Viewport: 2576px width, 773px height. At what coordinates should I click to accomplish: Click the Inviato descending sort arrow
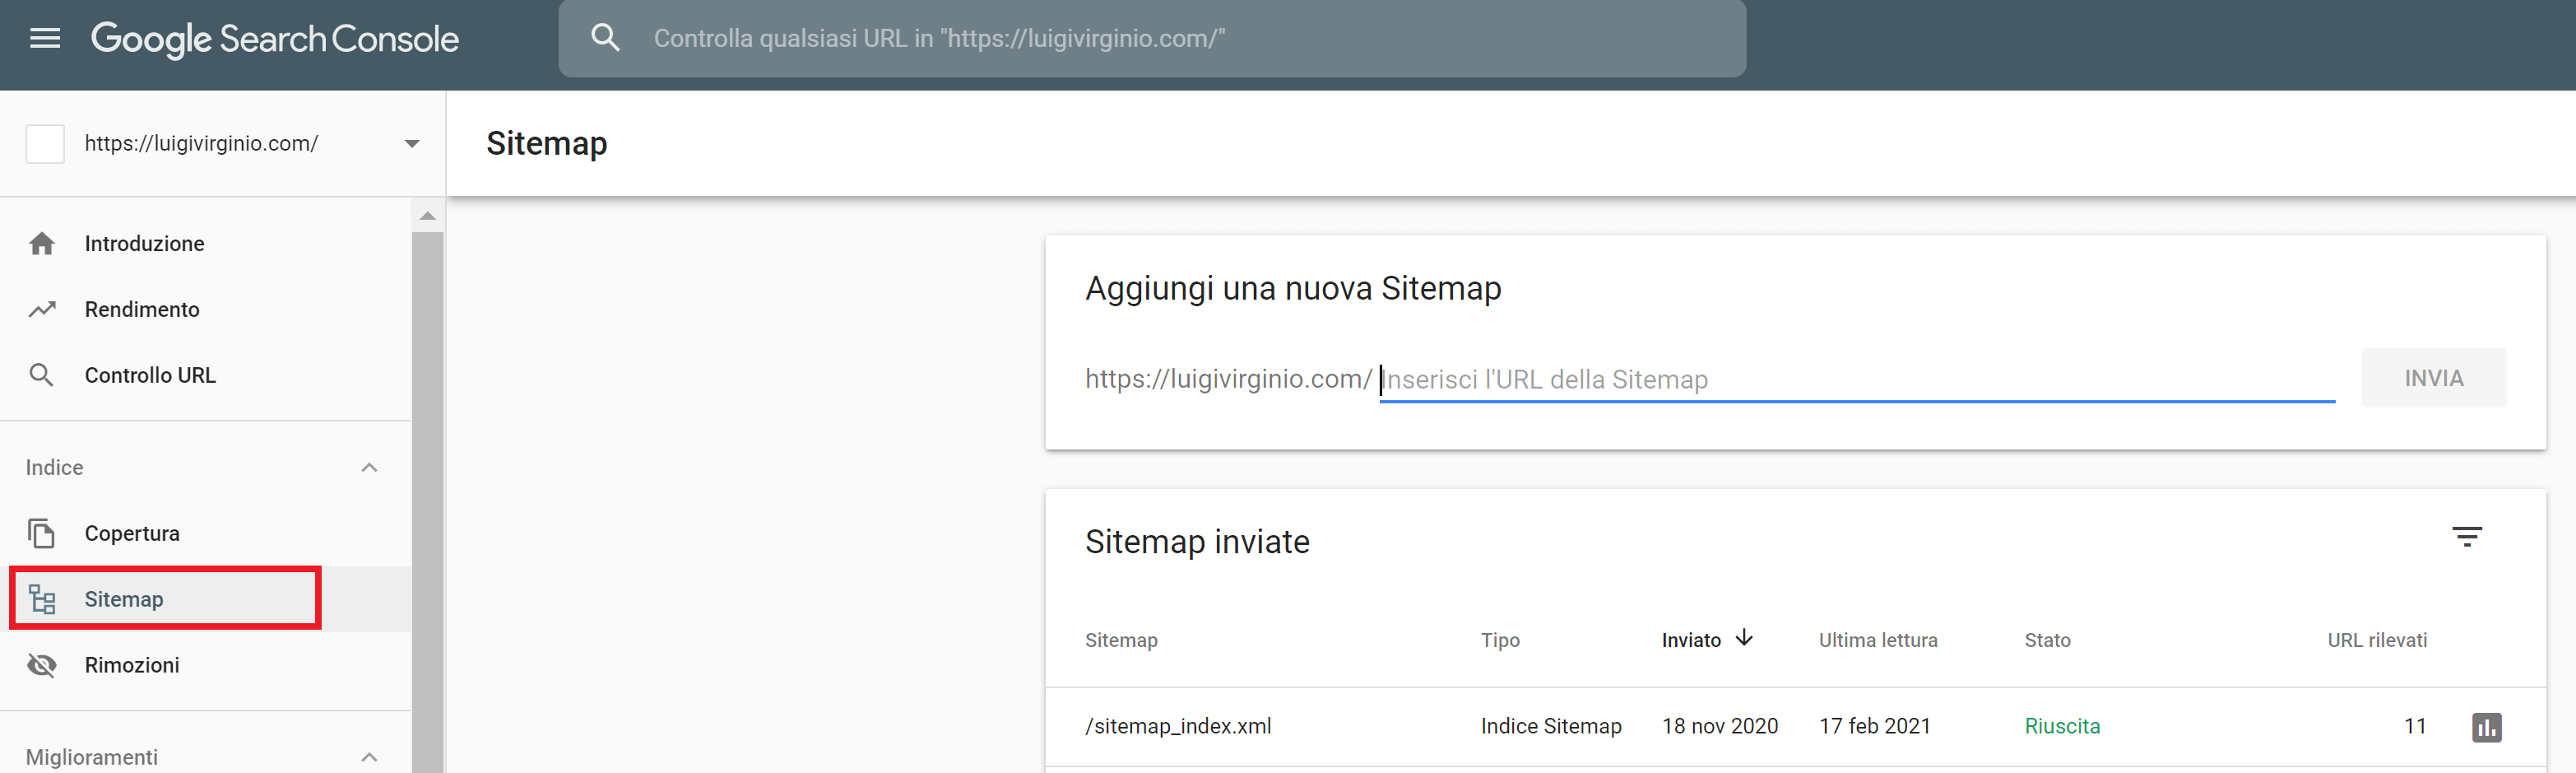click(1744, 638)
